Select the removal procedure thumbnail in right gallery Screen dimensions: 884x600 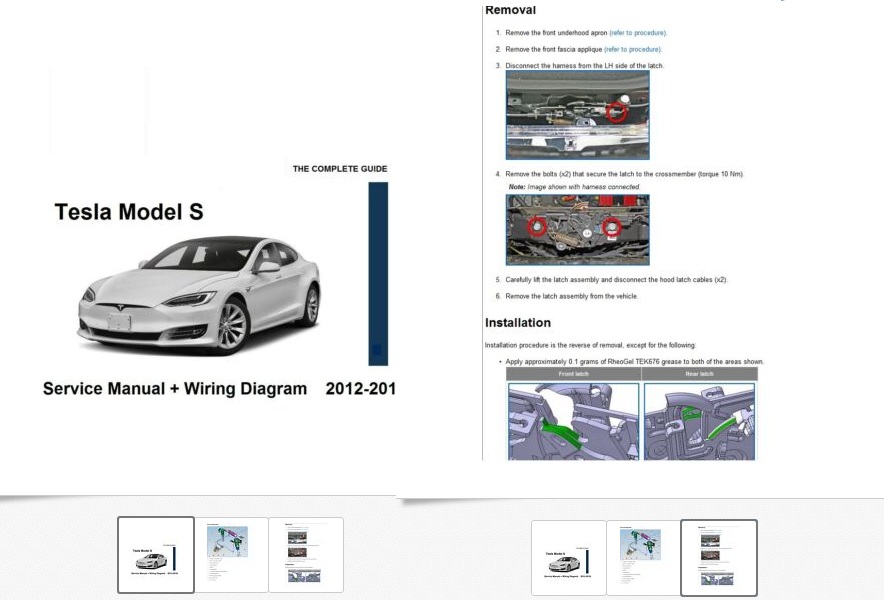719,558
